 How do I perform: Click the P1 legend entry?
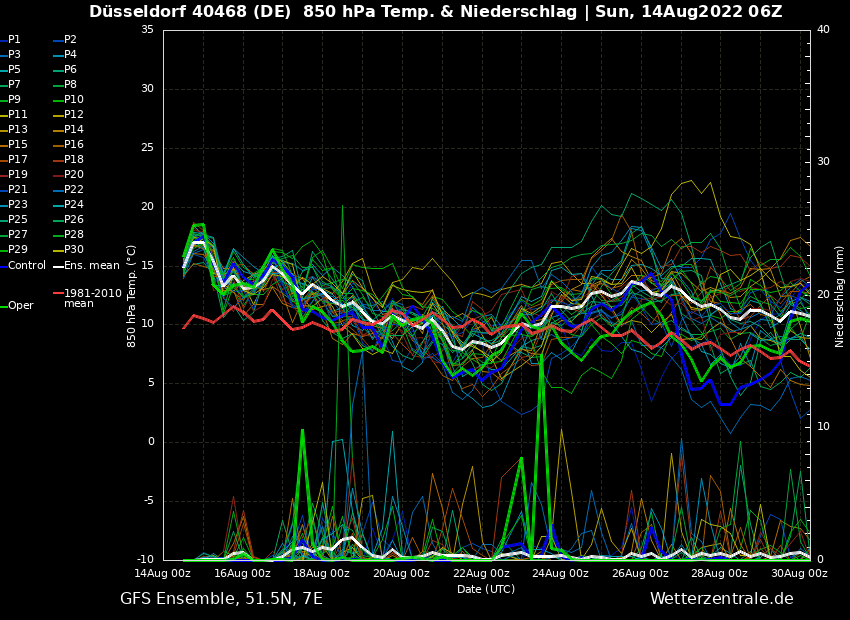[14, 40]
